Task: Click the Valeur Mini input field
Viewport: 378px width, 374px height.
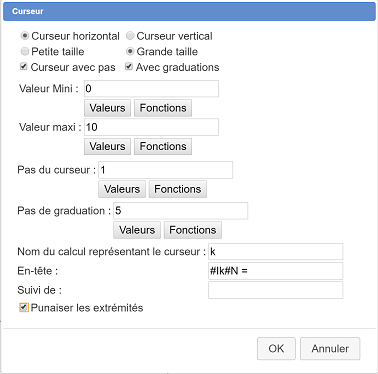Action: (151, 89)
